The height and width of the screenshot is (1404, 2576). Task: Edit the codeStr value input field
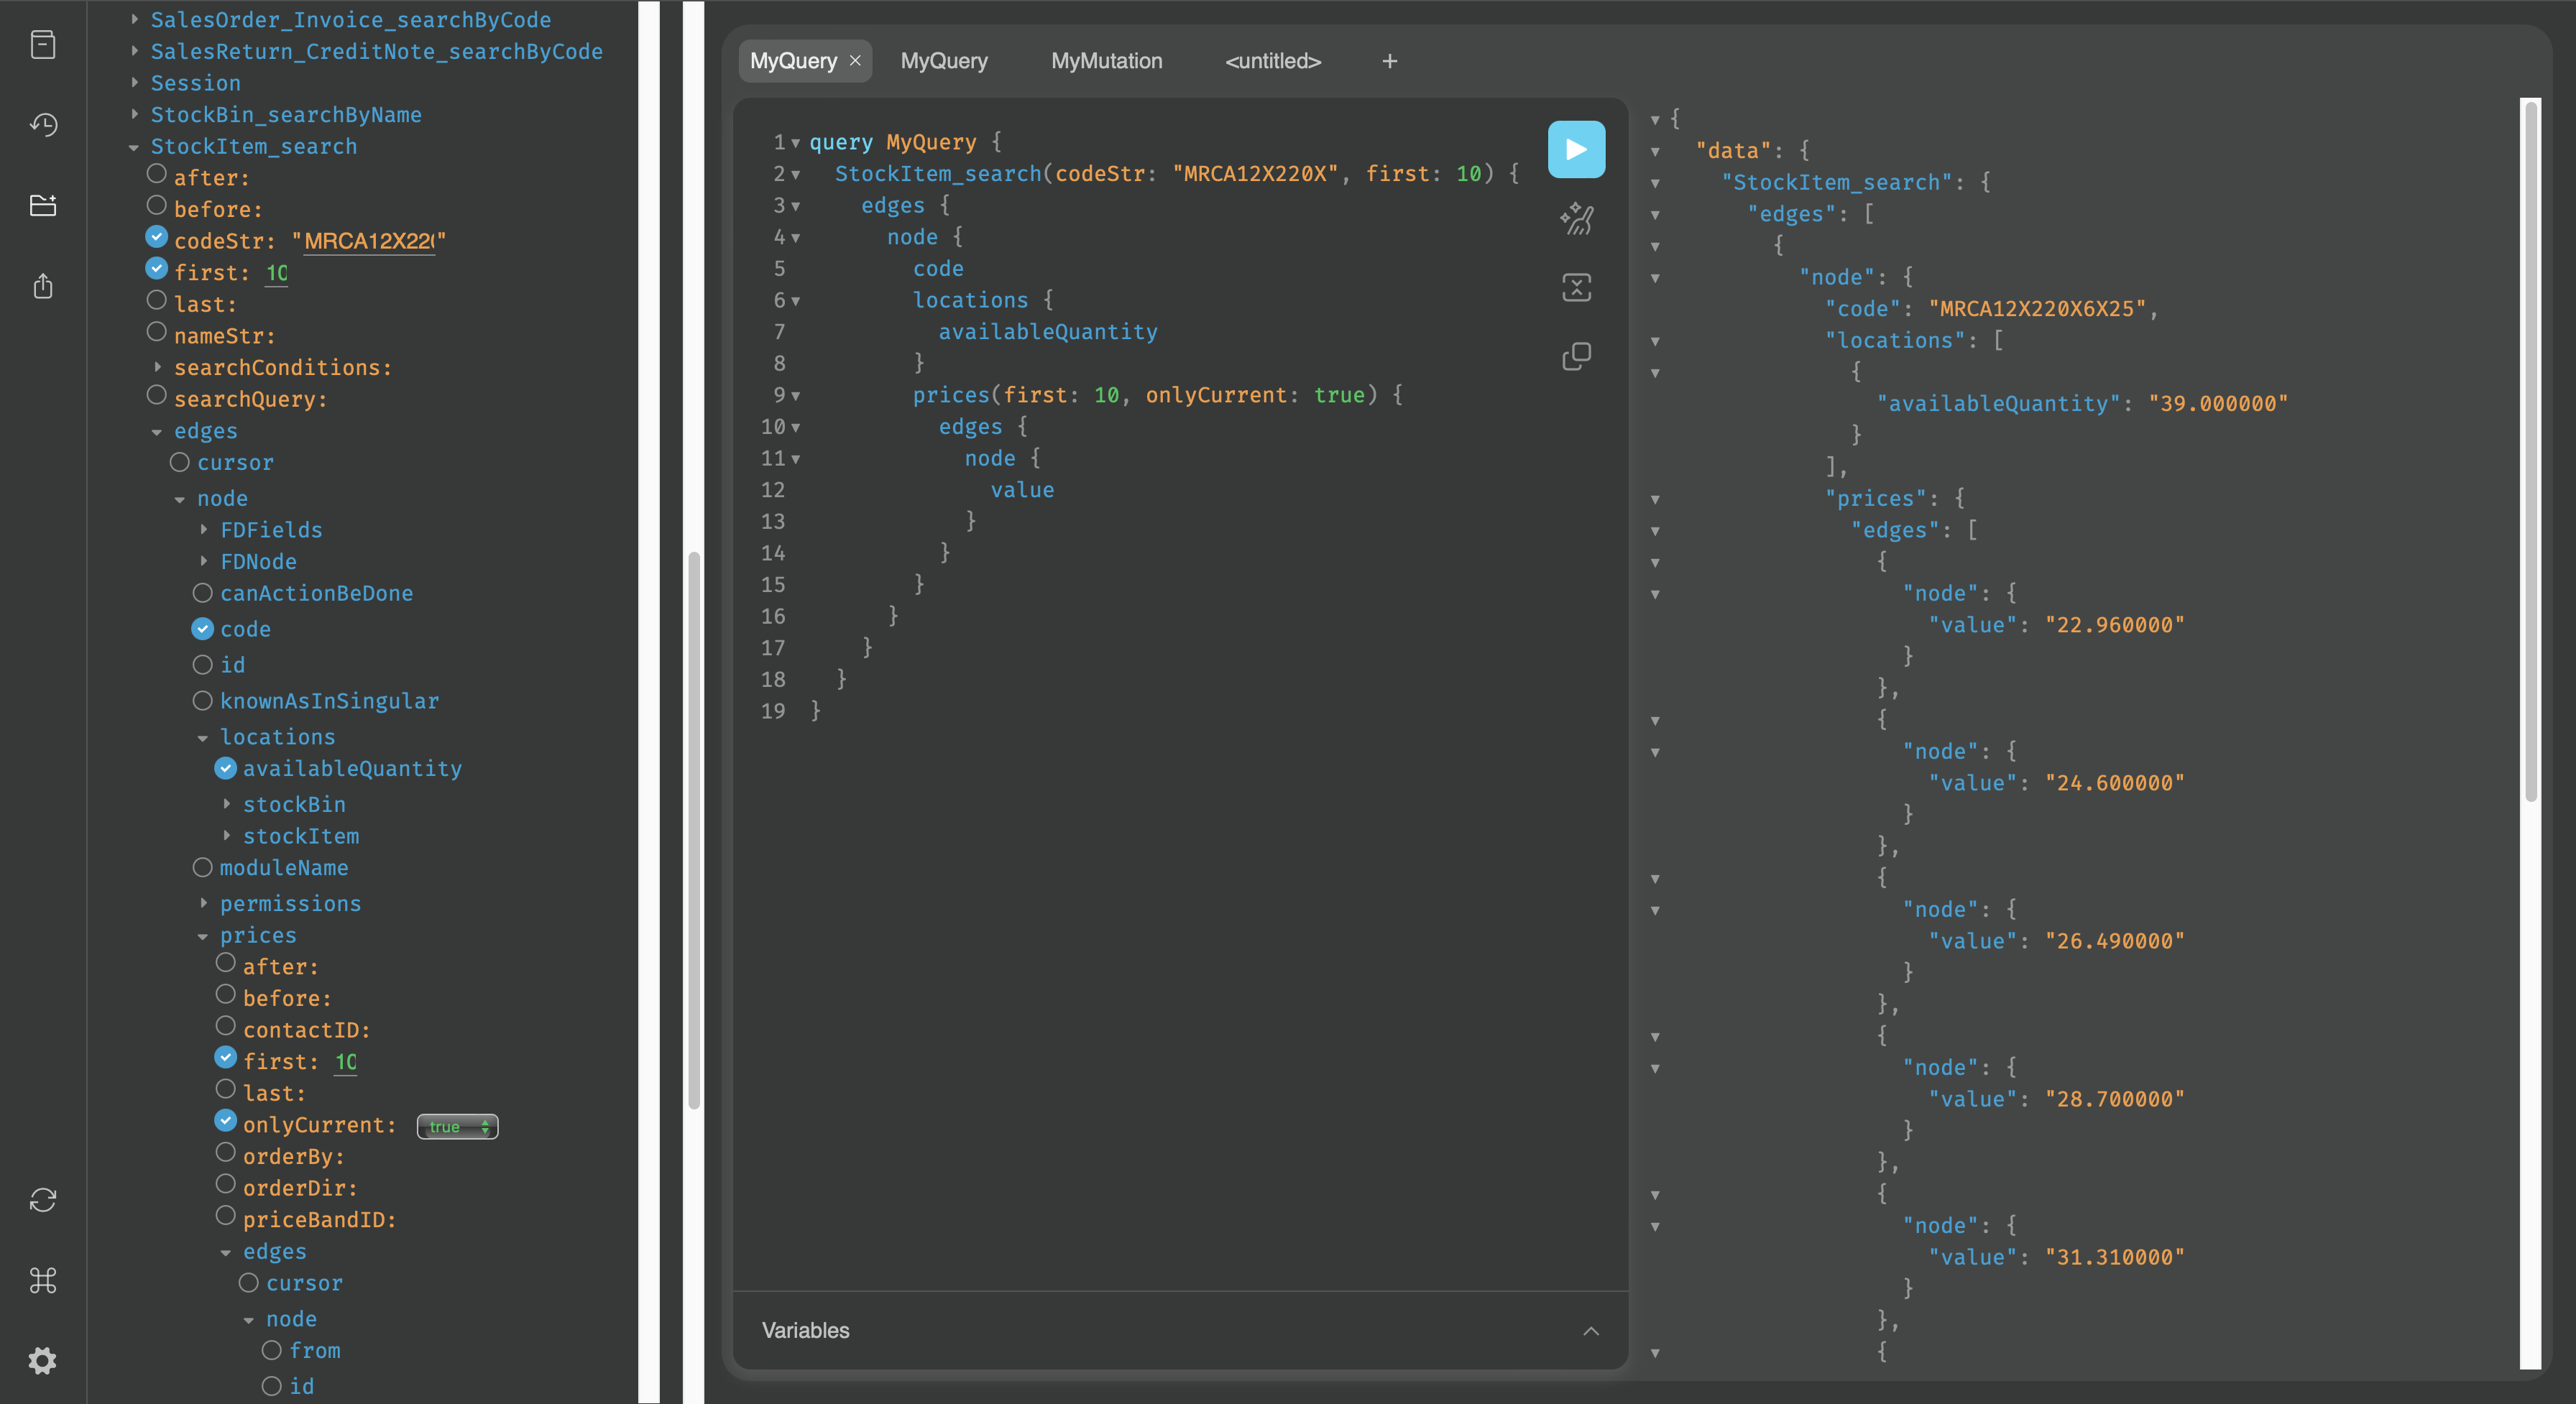(369, 241)
